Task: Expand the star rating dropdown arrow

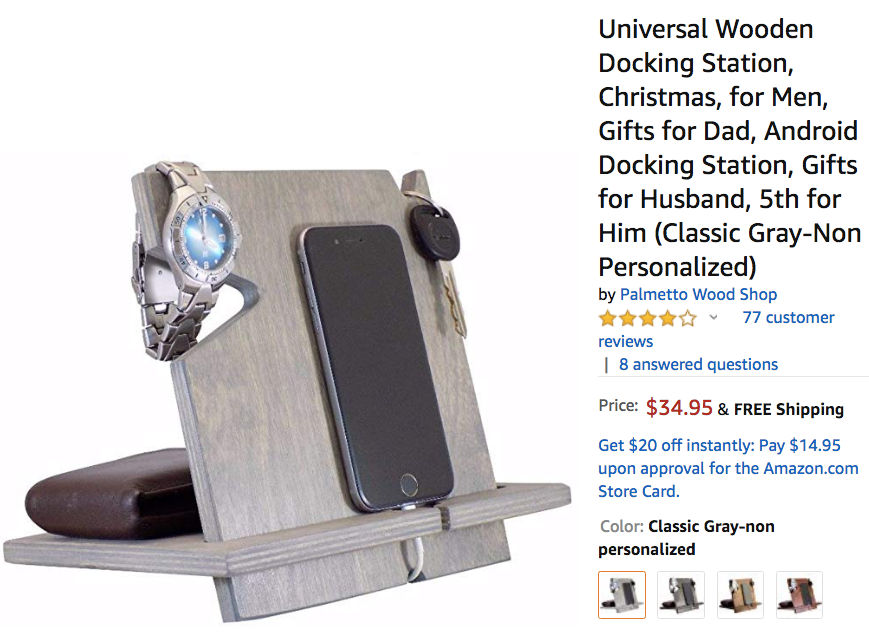Action: (713, 317)
